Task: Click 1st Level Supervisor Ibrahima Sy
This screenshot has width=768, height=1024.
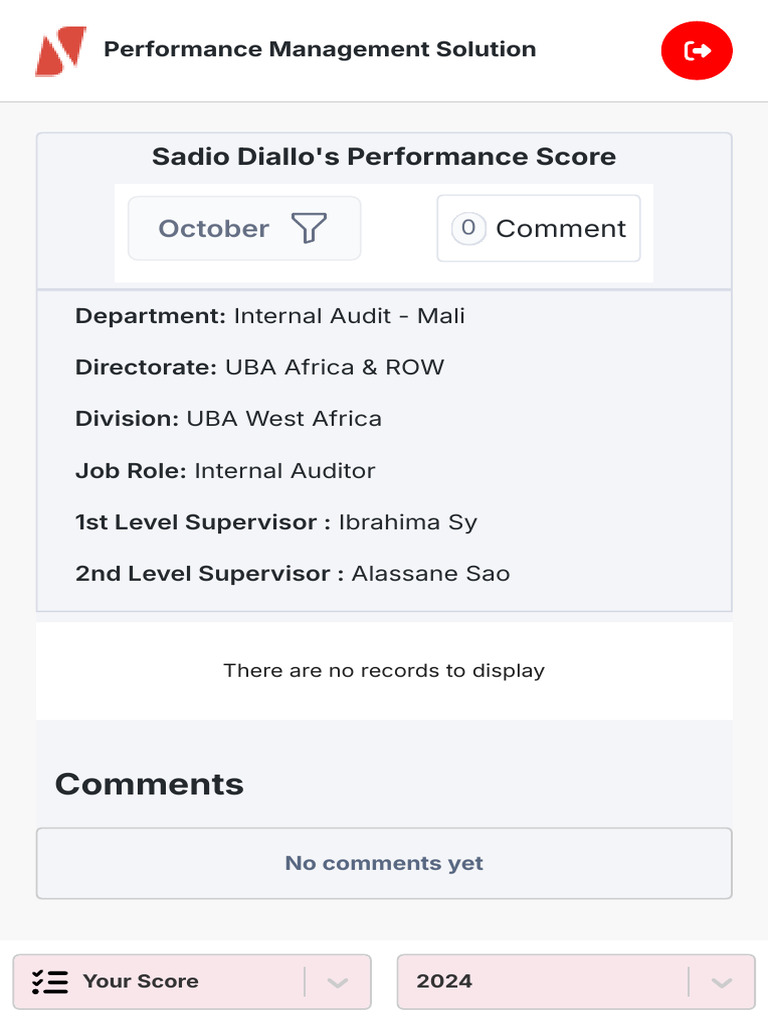Action: [276, 522]
